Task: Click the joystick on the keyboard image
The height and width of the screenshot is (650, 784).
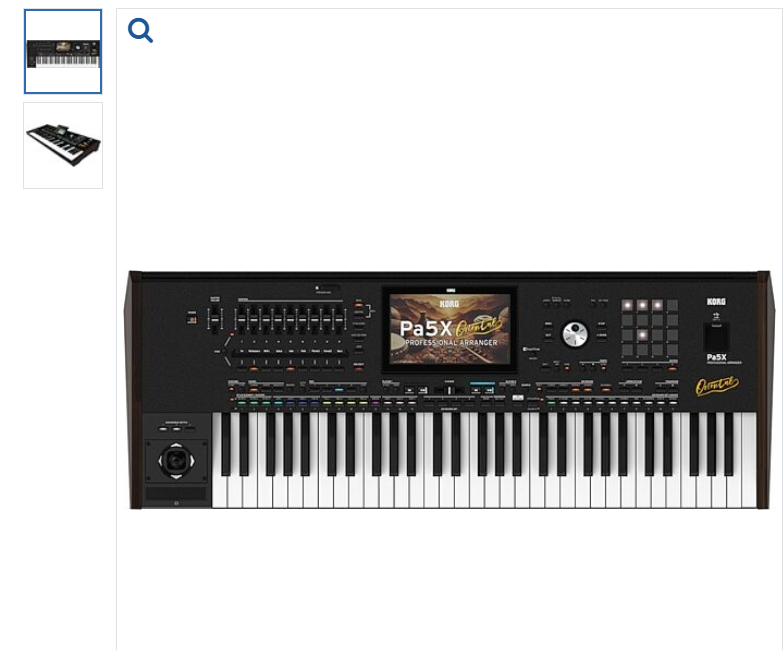Action: [176, 461]
